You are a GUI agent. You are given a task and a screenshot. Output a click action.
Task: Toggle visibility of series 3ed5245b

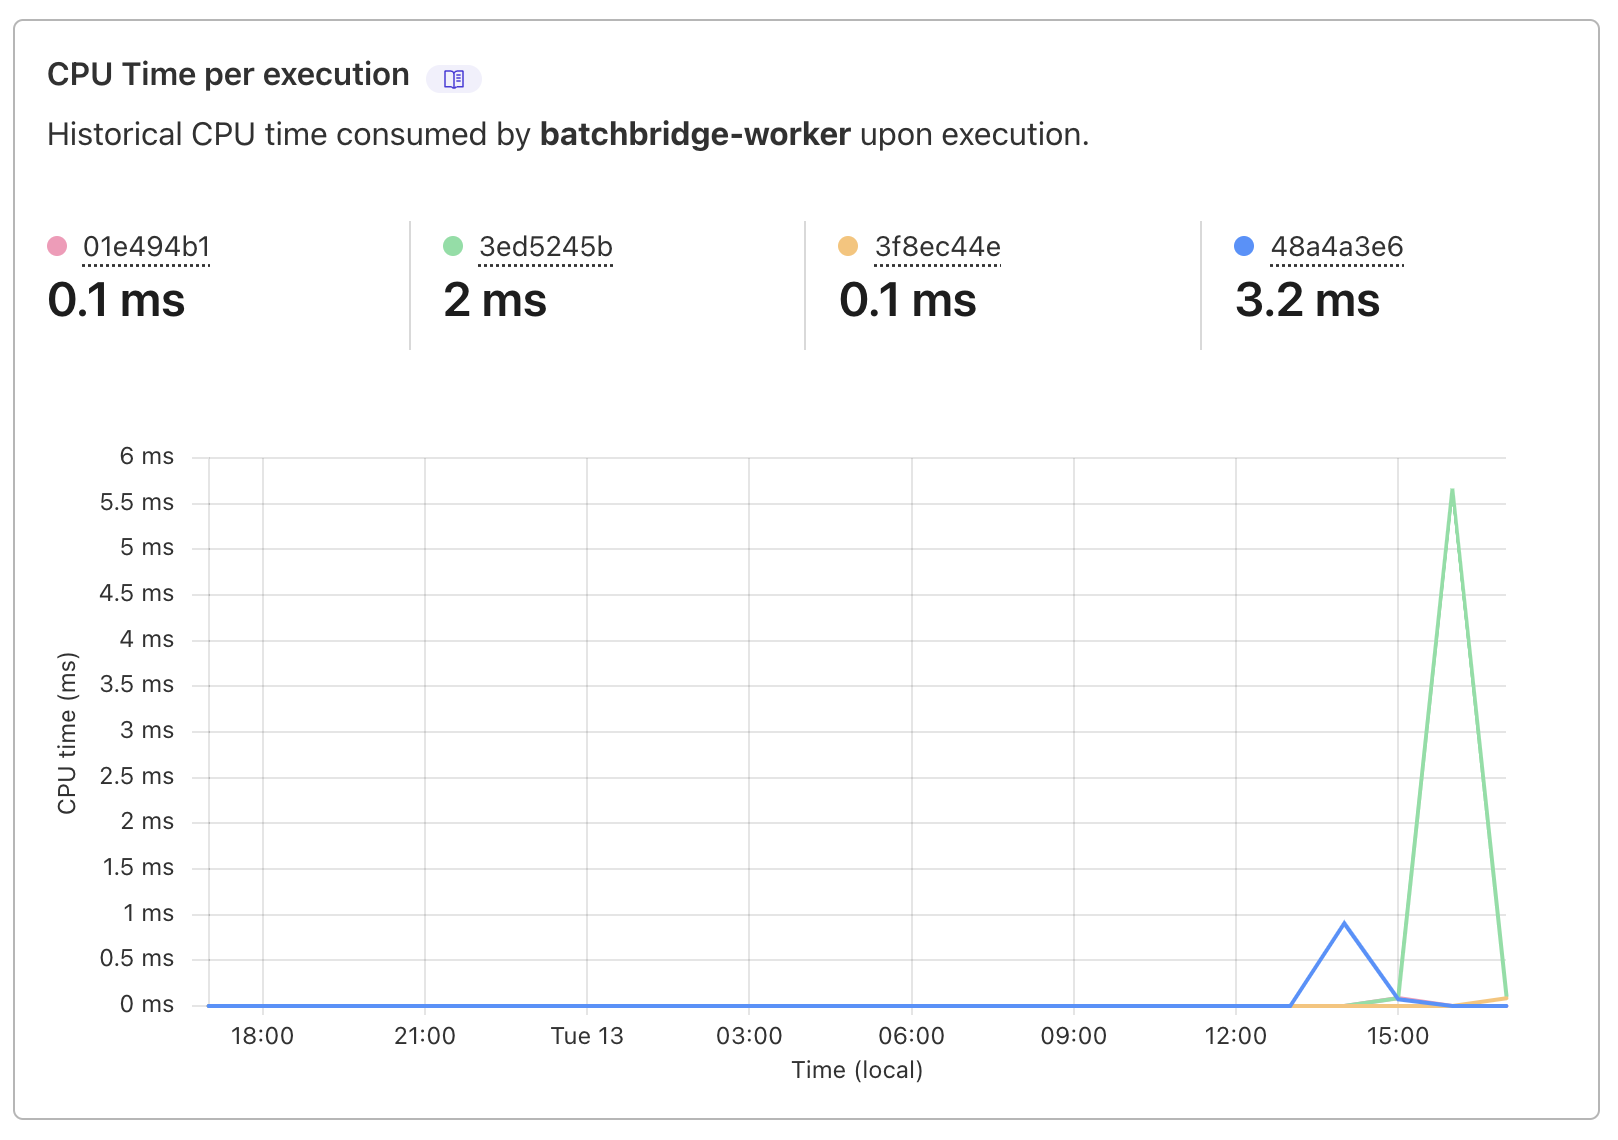(547, 246)
